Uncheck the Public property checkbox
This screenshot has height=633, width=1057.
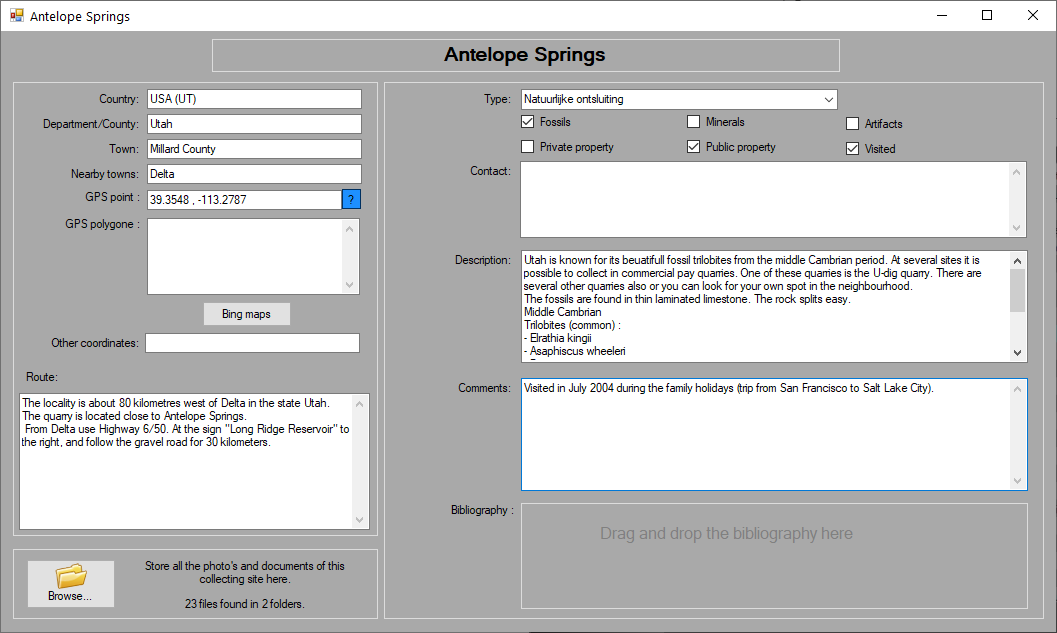pos(694,147)
